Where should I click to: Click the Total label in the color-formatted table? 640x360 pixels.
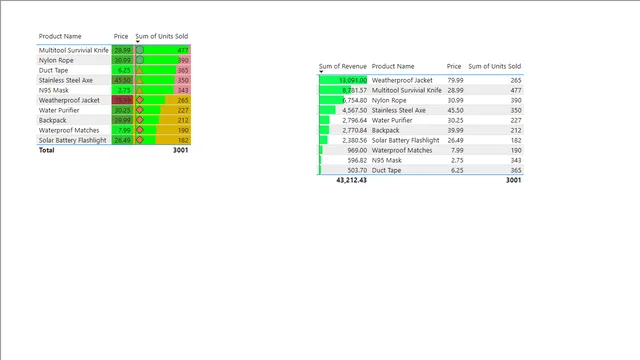(47, 150)
